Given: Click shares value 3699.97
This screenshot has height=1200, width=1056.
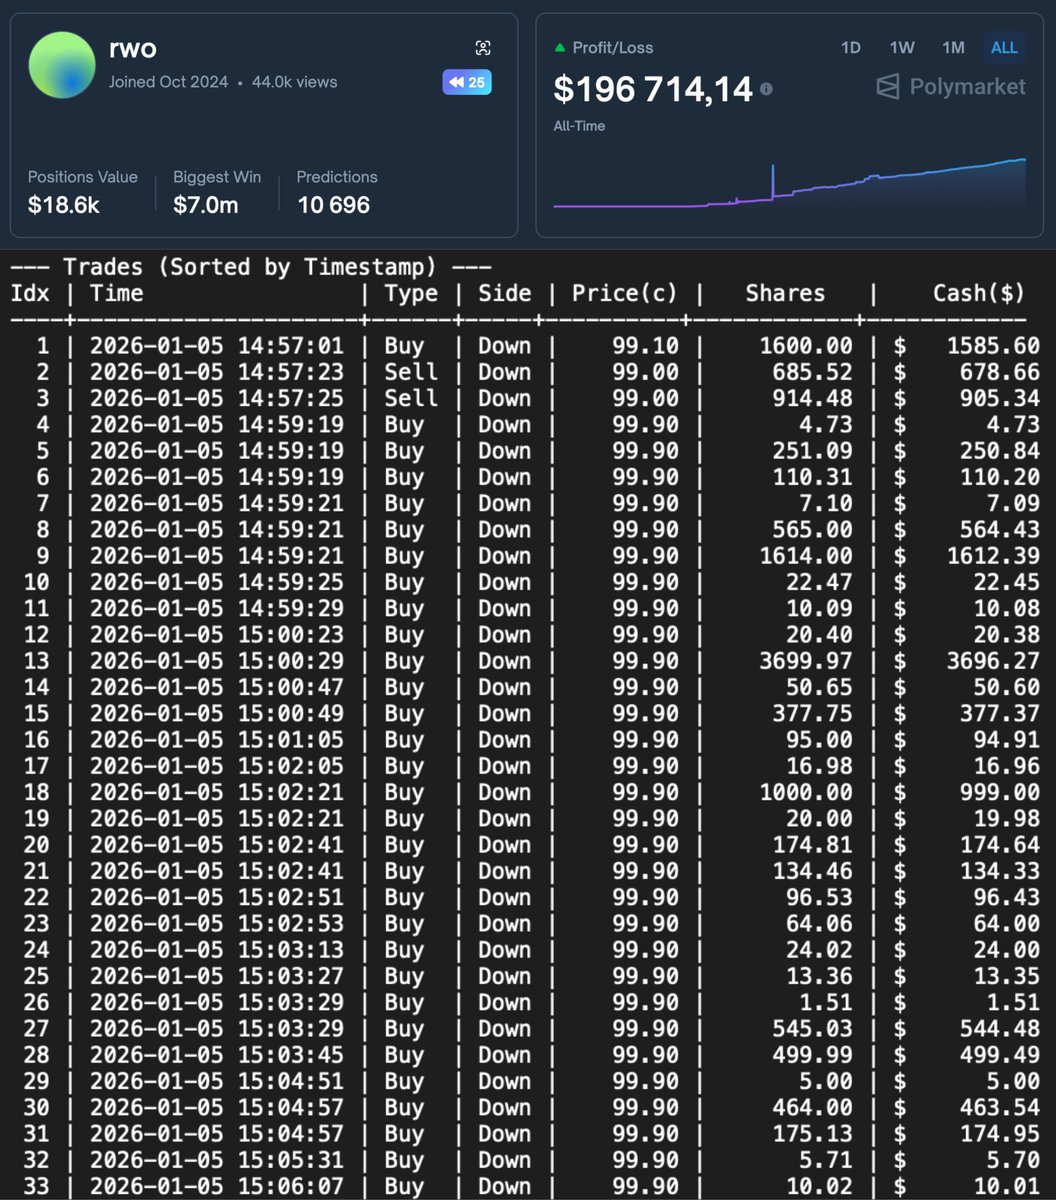Looking at the screenshot, I should click(x=806, y=661).
